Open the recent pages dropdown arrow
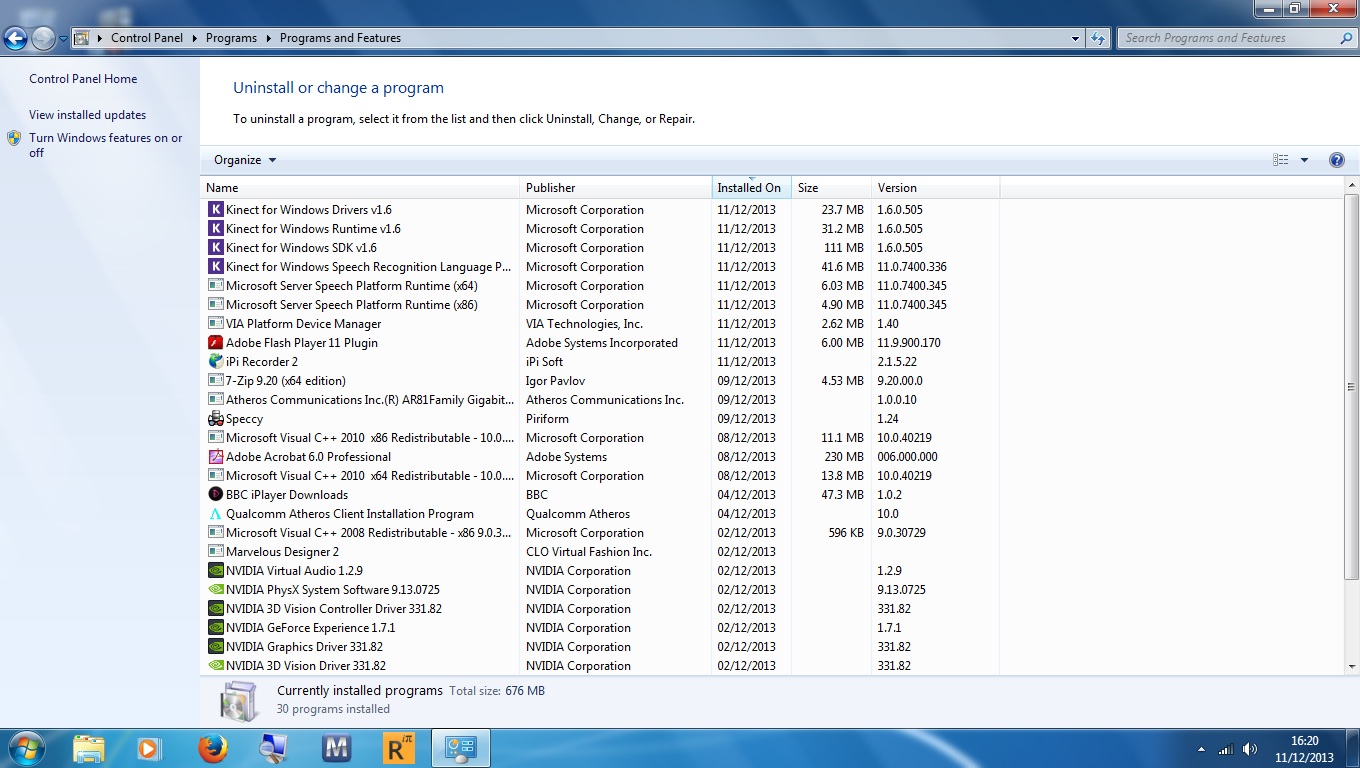 click(63, 39)
